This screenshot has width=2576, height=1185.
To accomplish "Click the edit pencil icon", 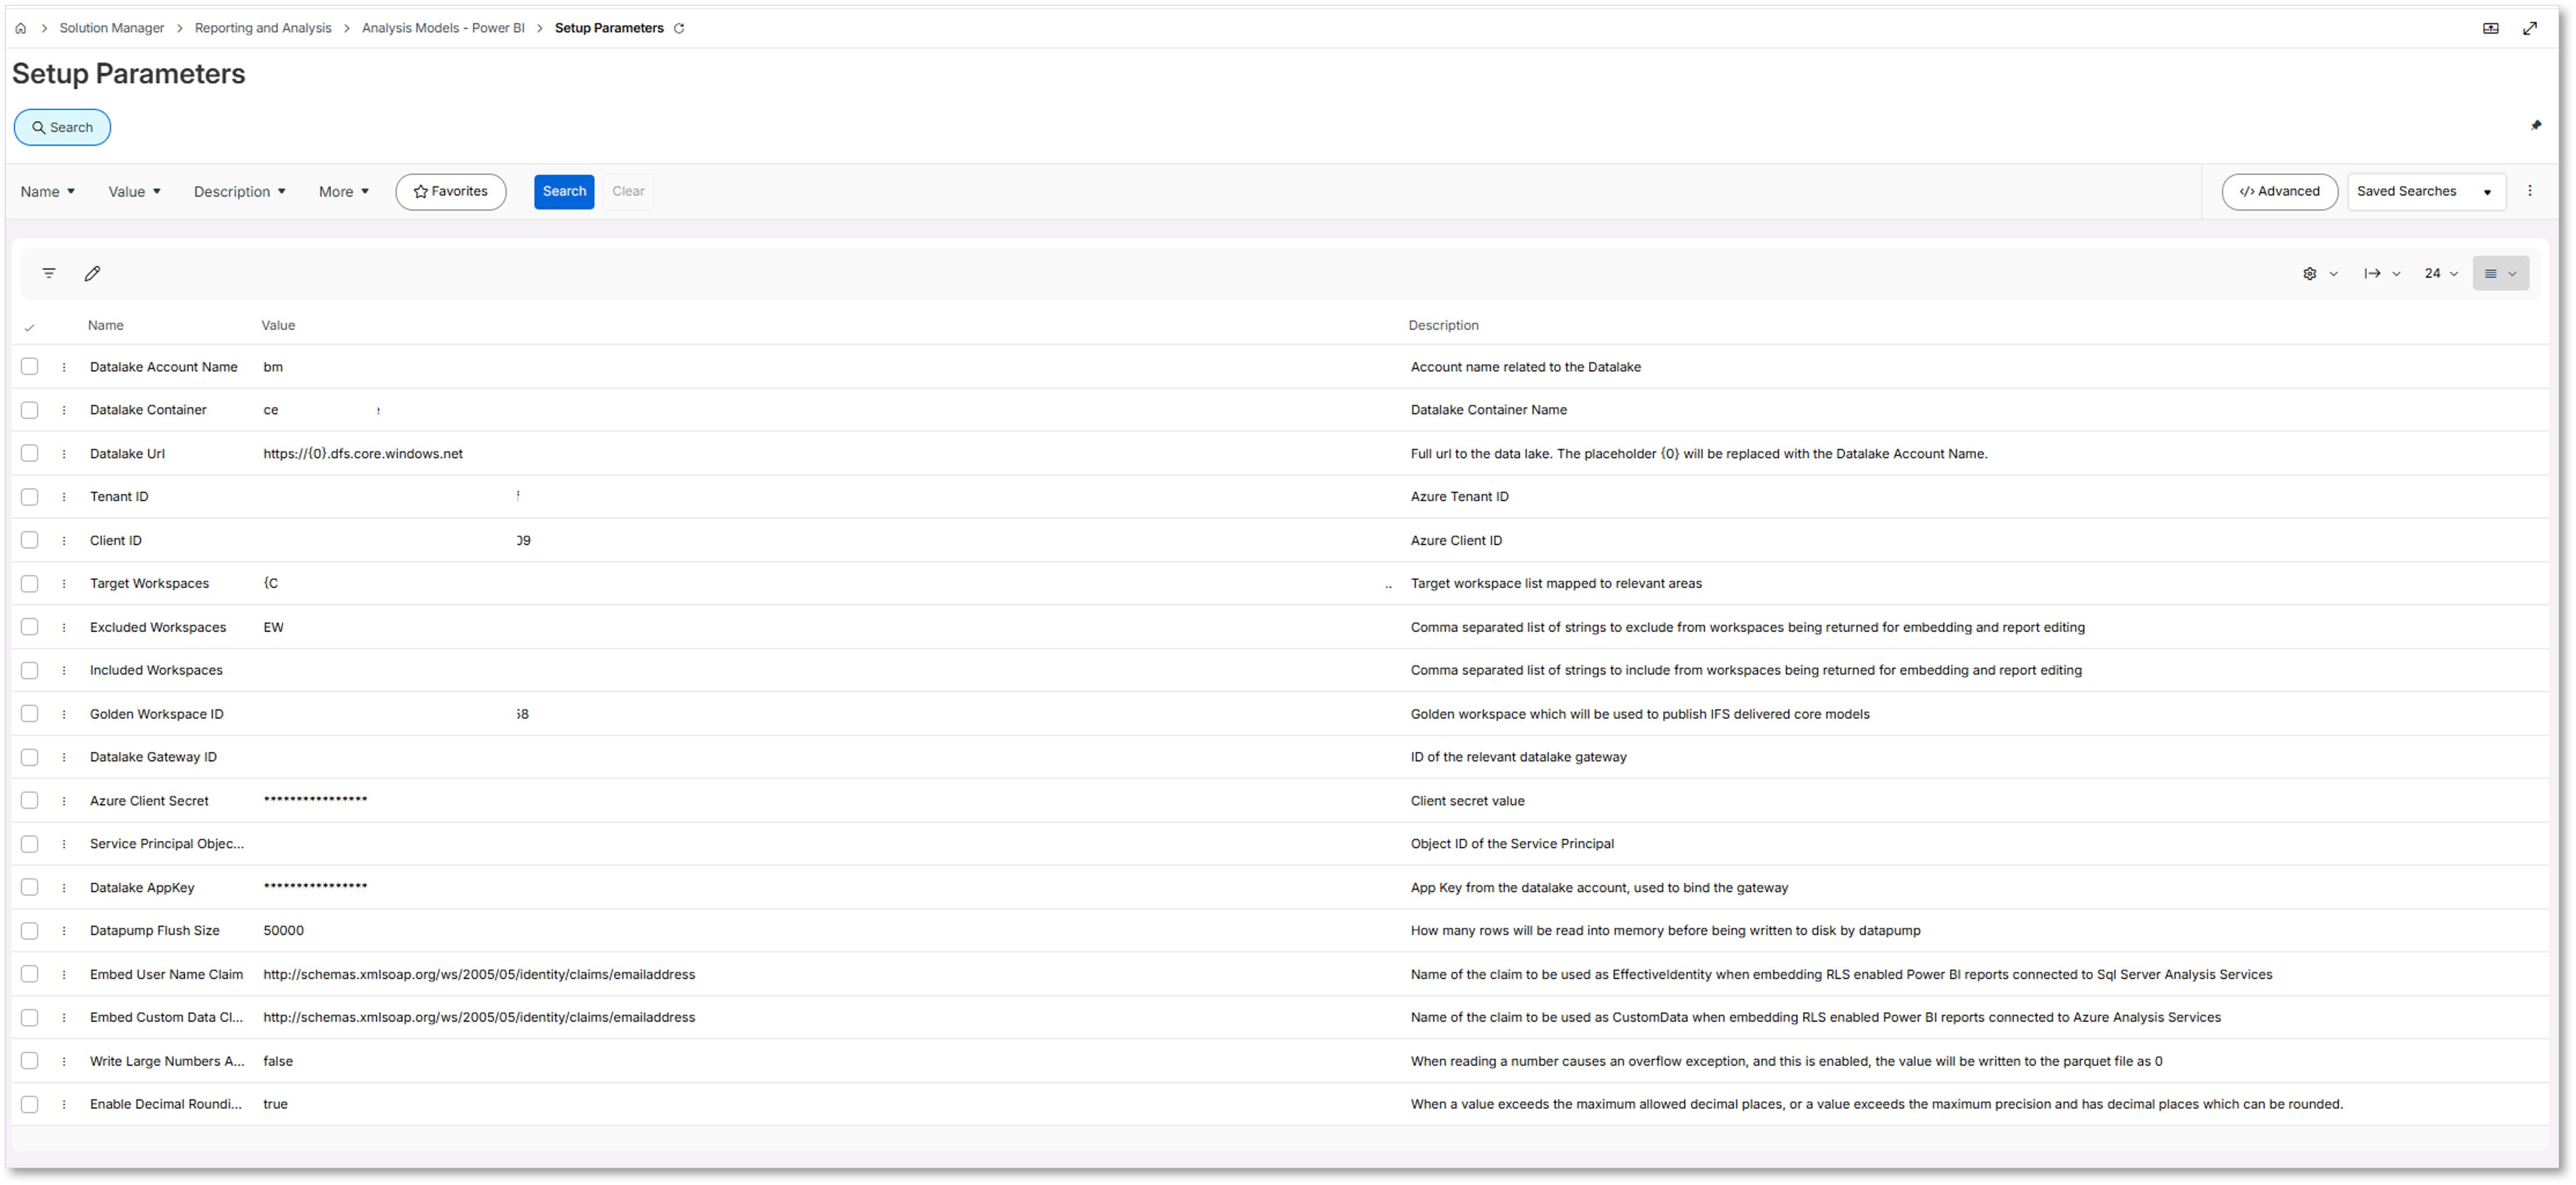I will point(92,273).
